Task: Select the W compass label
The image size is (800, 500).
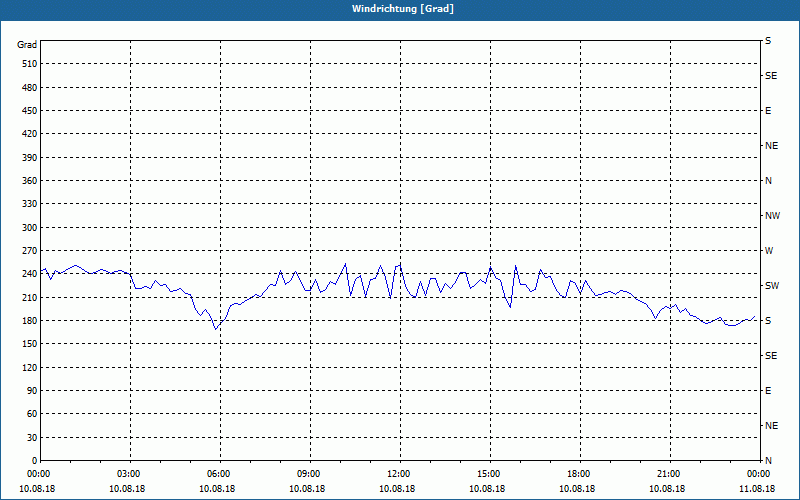Action: [769, 251]
